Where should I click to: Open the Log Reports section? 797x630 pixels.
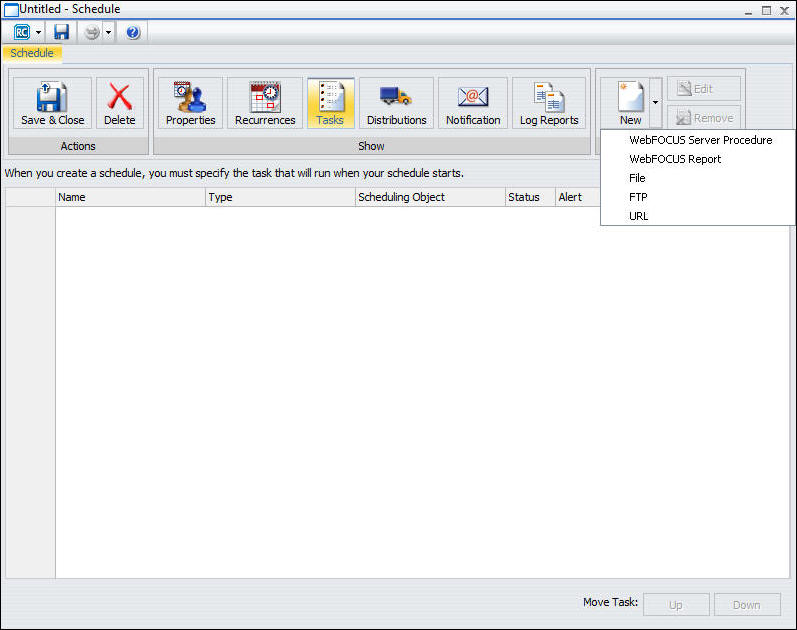[549, 103]
